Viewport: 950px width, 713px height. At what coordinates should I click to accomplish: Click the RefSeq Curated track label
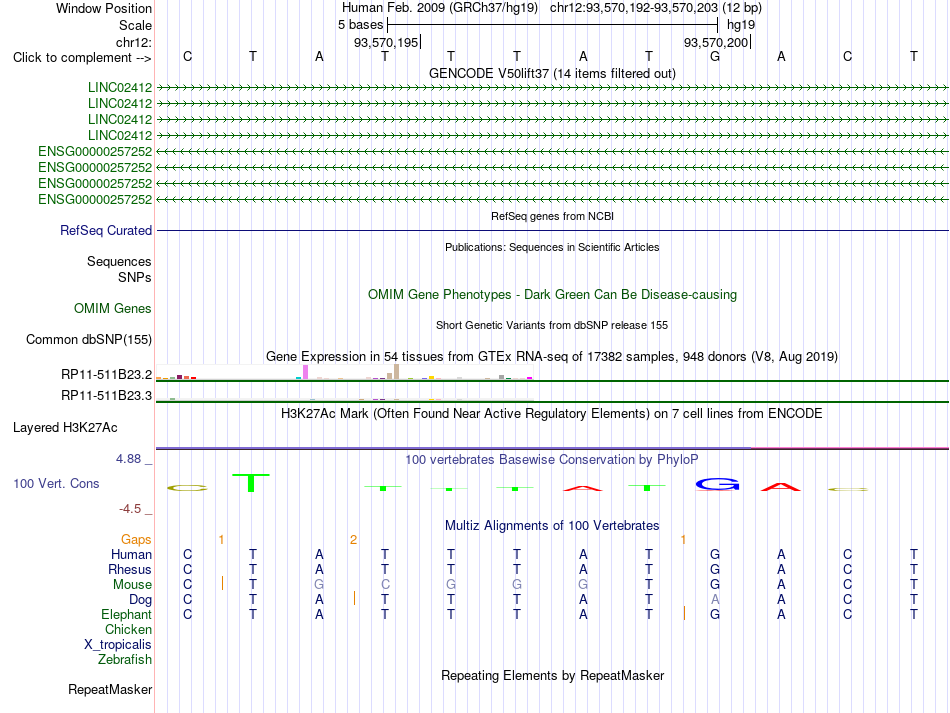(106, 230)
